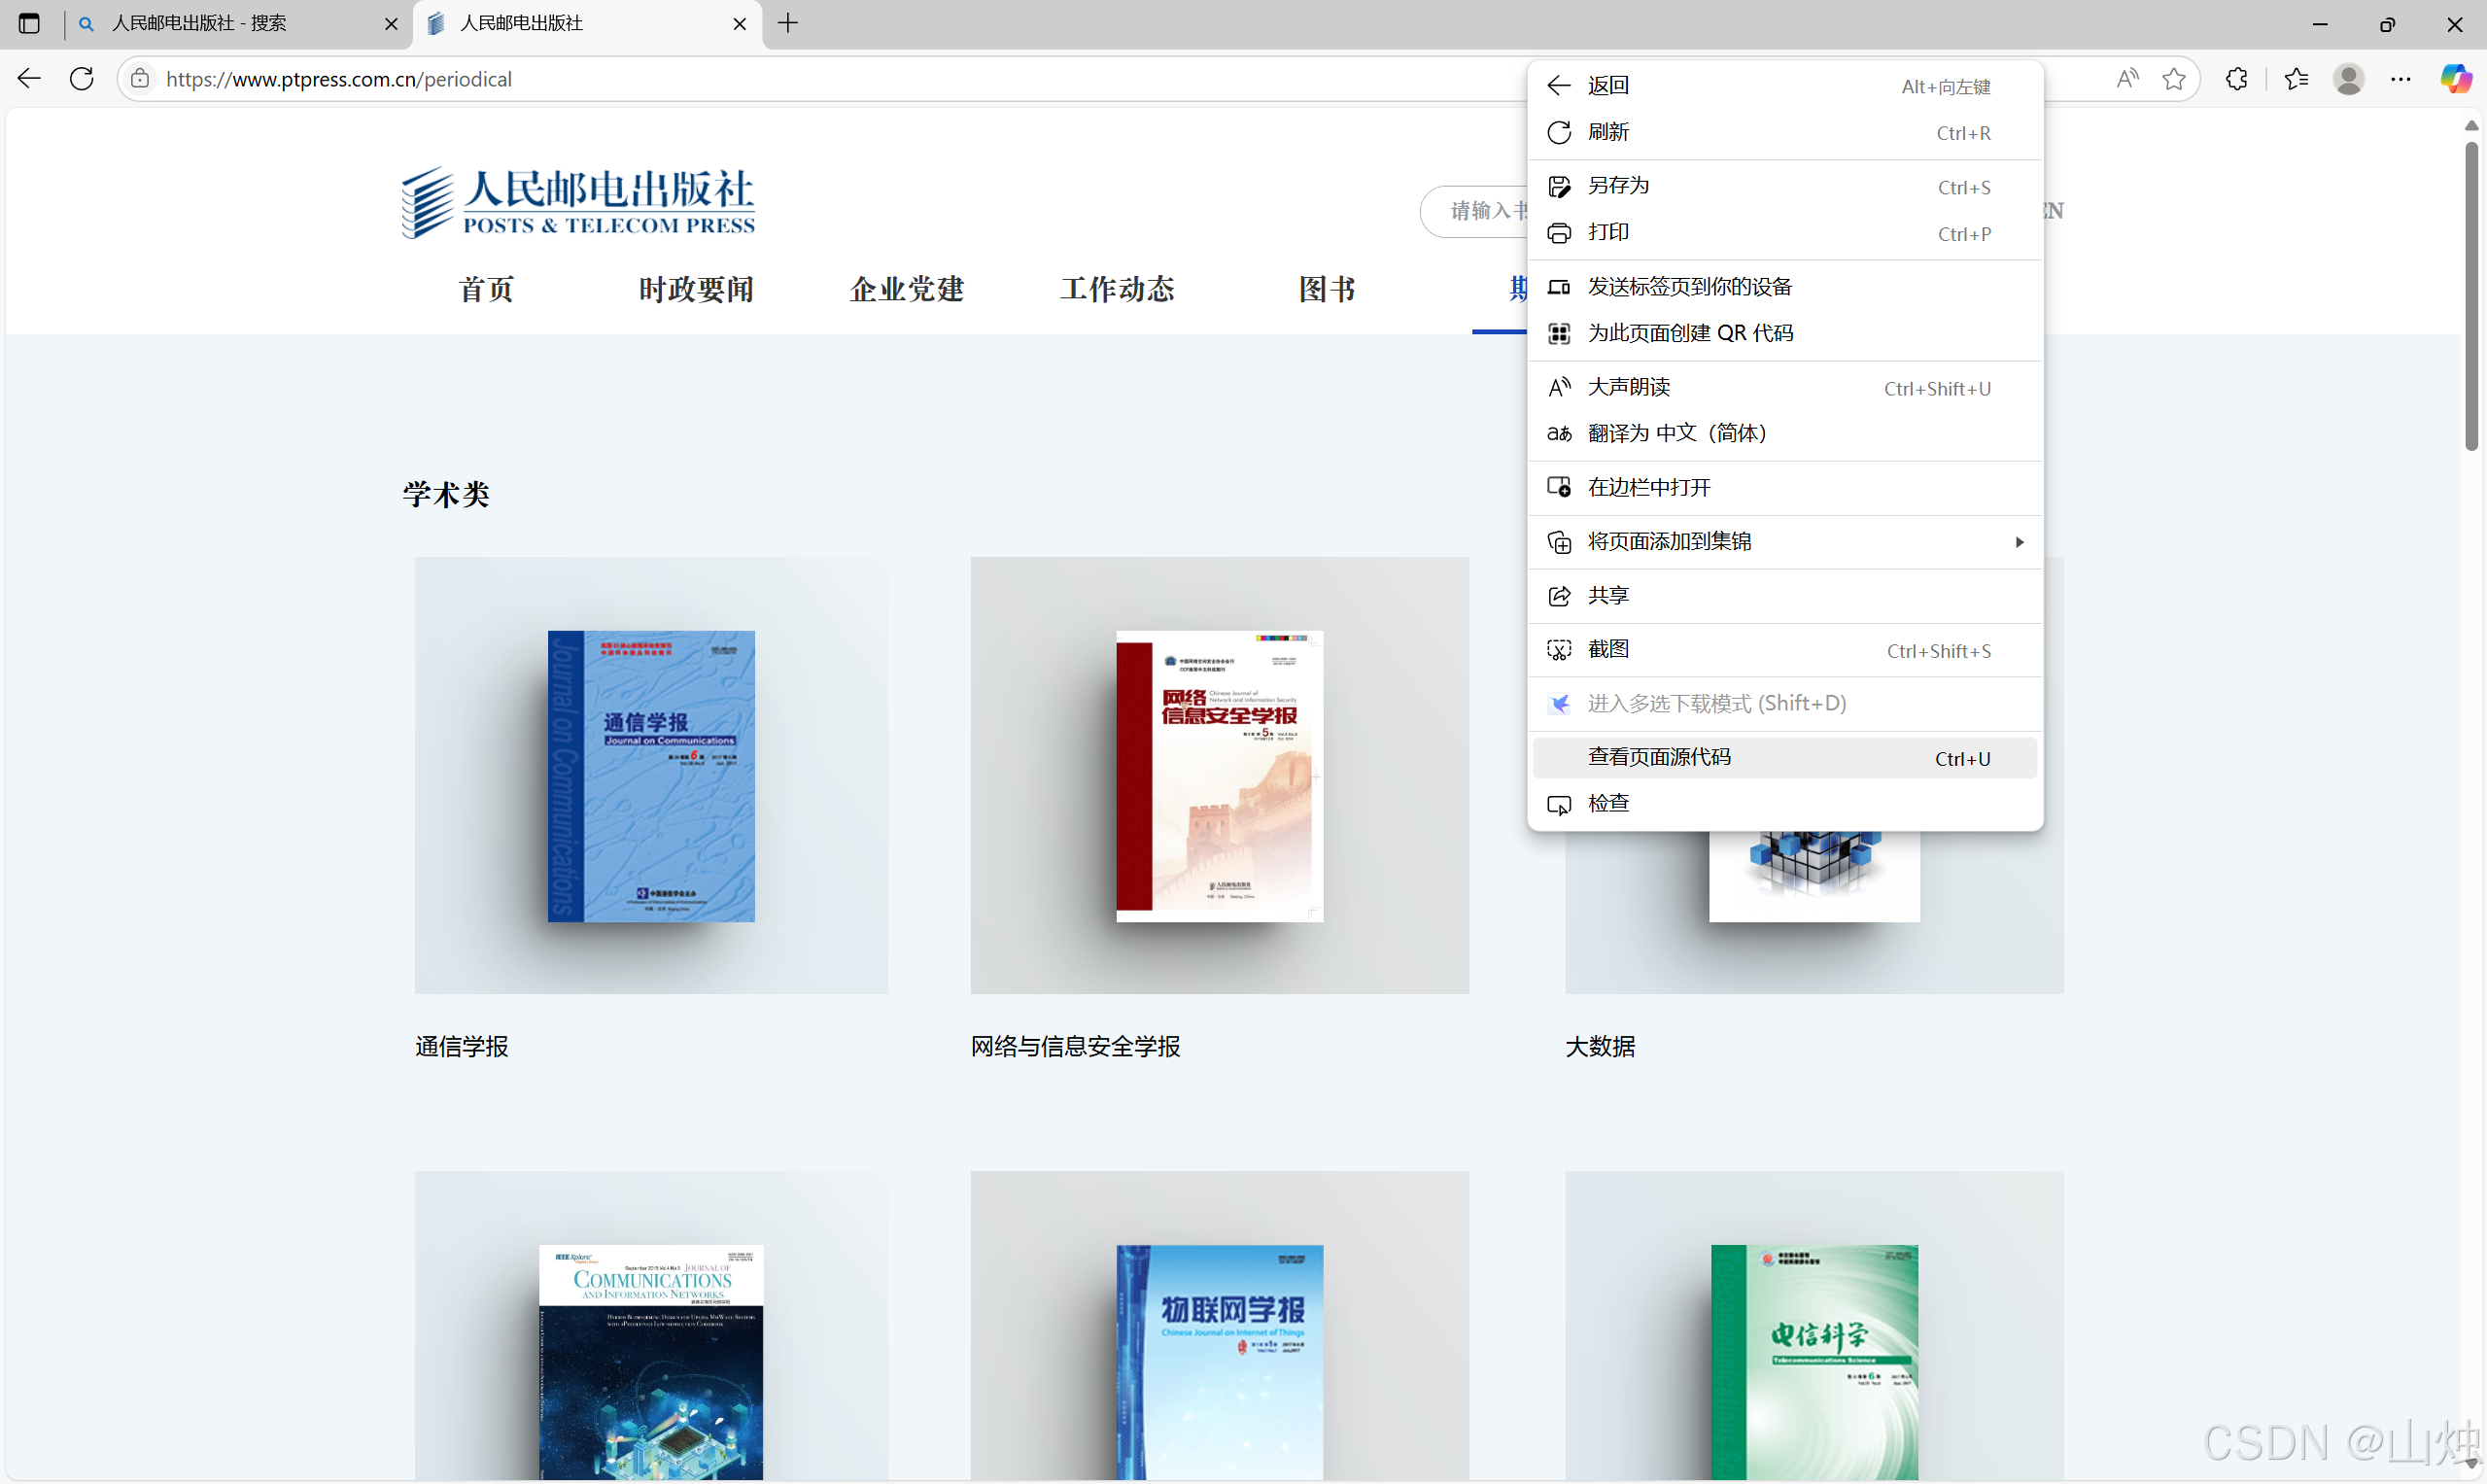Open the 工作动态 navigation link
2487x1484 pixels.
(x=1117, y=289)
